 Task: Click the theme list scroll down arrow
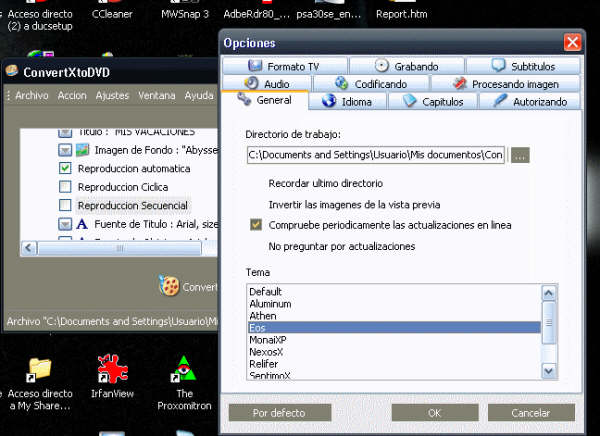tap(549, 371)
